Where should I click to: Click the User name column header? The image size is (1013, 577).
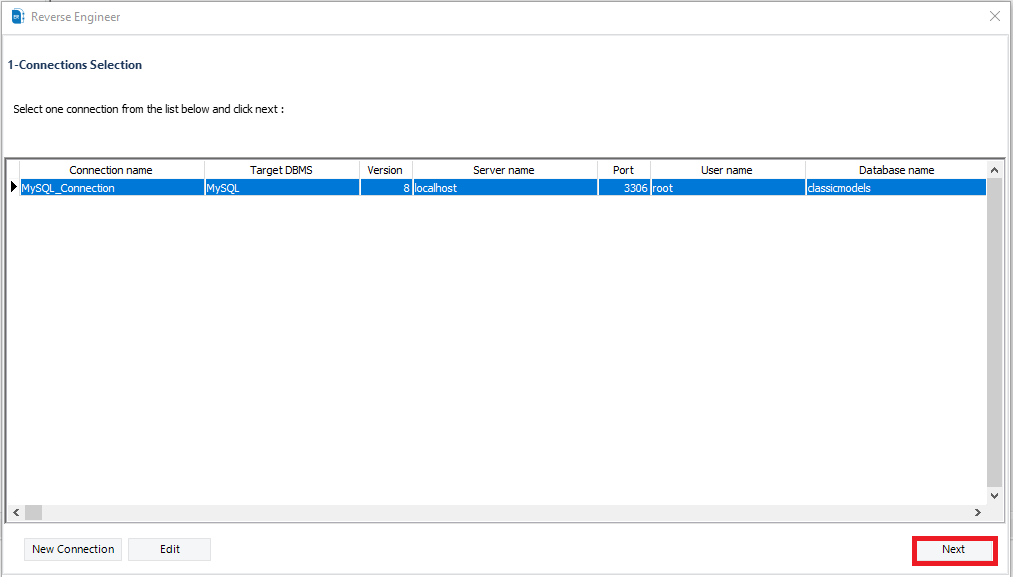(x=727, y=169)
